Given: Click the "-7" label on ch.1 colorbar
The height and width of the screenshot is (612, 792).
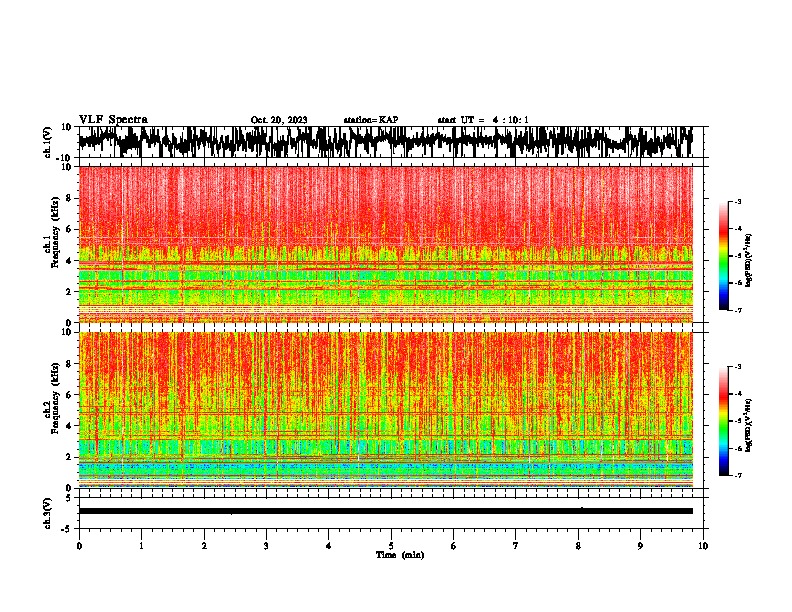Looking at the screenshot, I should point(737,310).
